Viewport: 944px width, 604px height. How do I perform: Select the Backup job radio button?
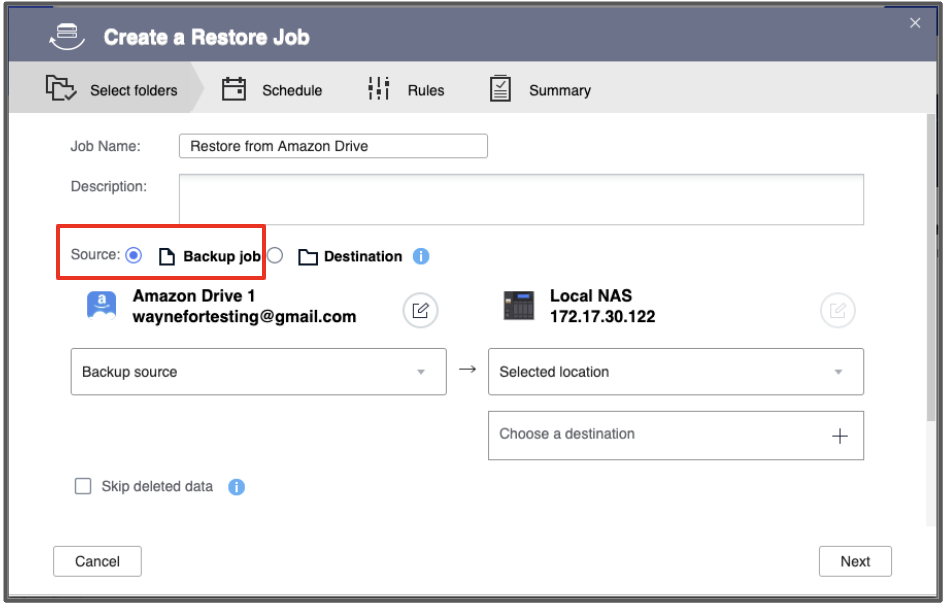click(134, 255)
